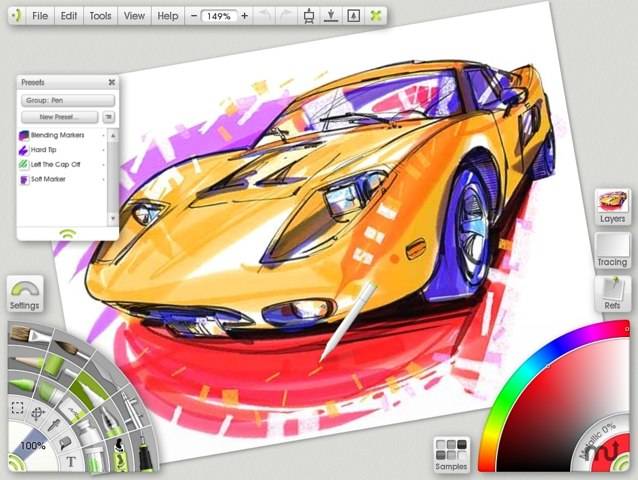Image resolution: width=638 pixels, height=480 pixels.
Task: Click the easel canvas positioning icon
Action: click(309, 16)
